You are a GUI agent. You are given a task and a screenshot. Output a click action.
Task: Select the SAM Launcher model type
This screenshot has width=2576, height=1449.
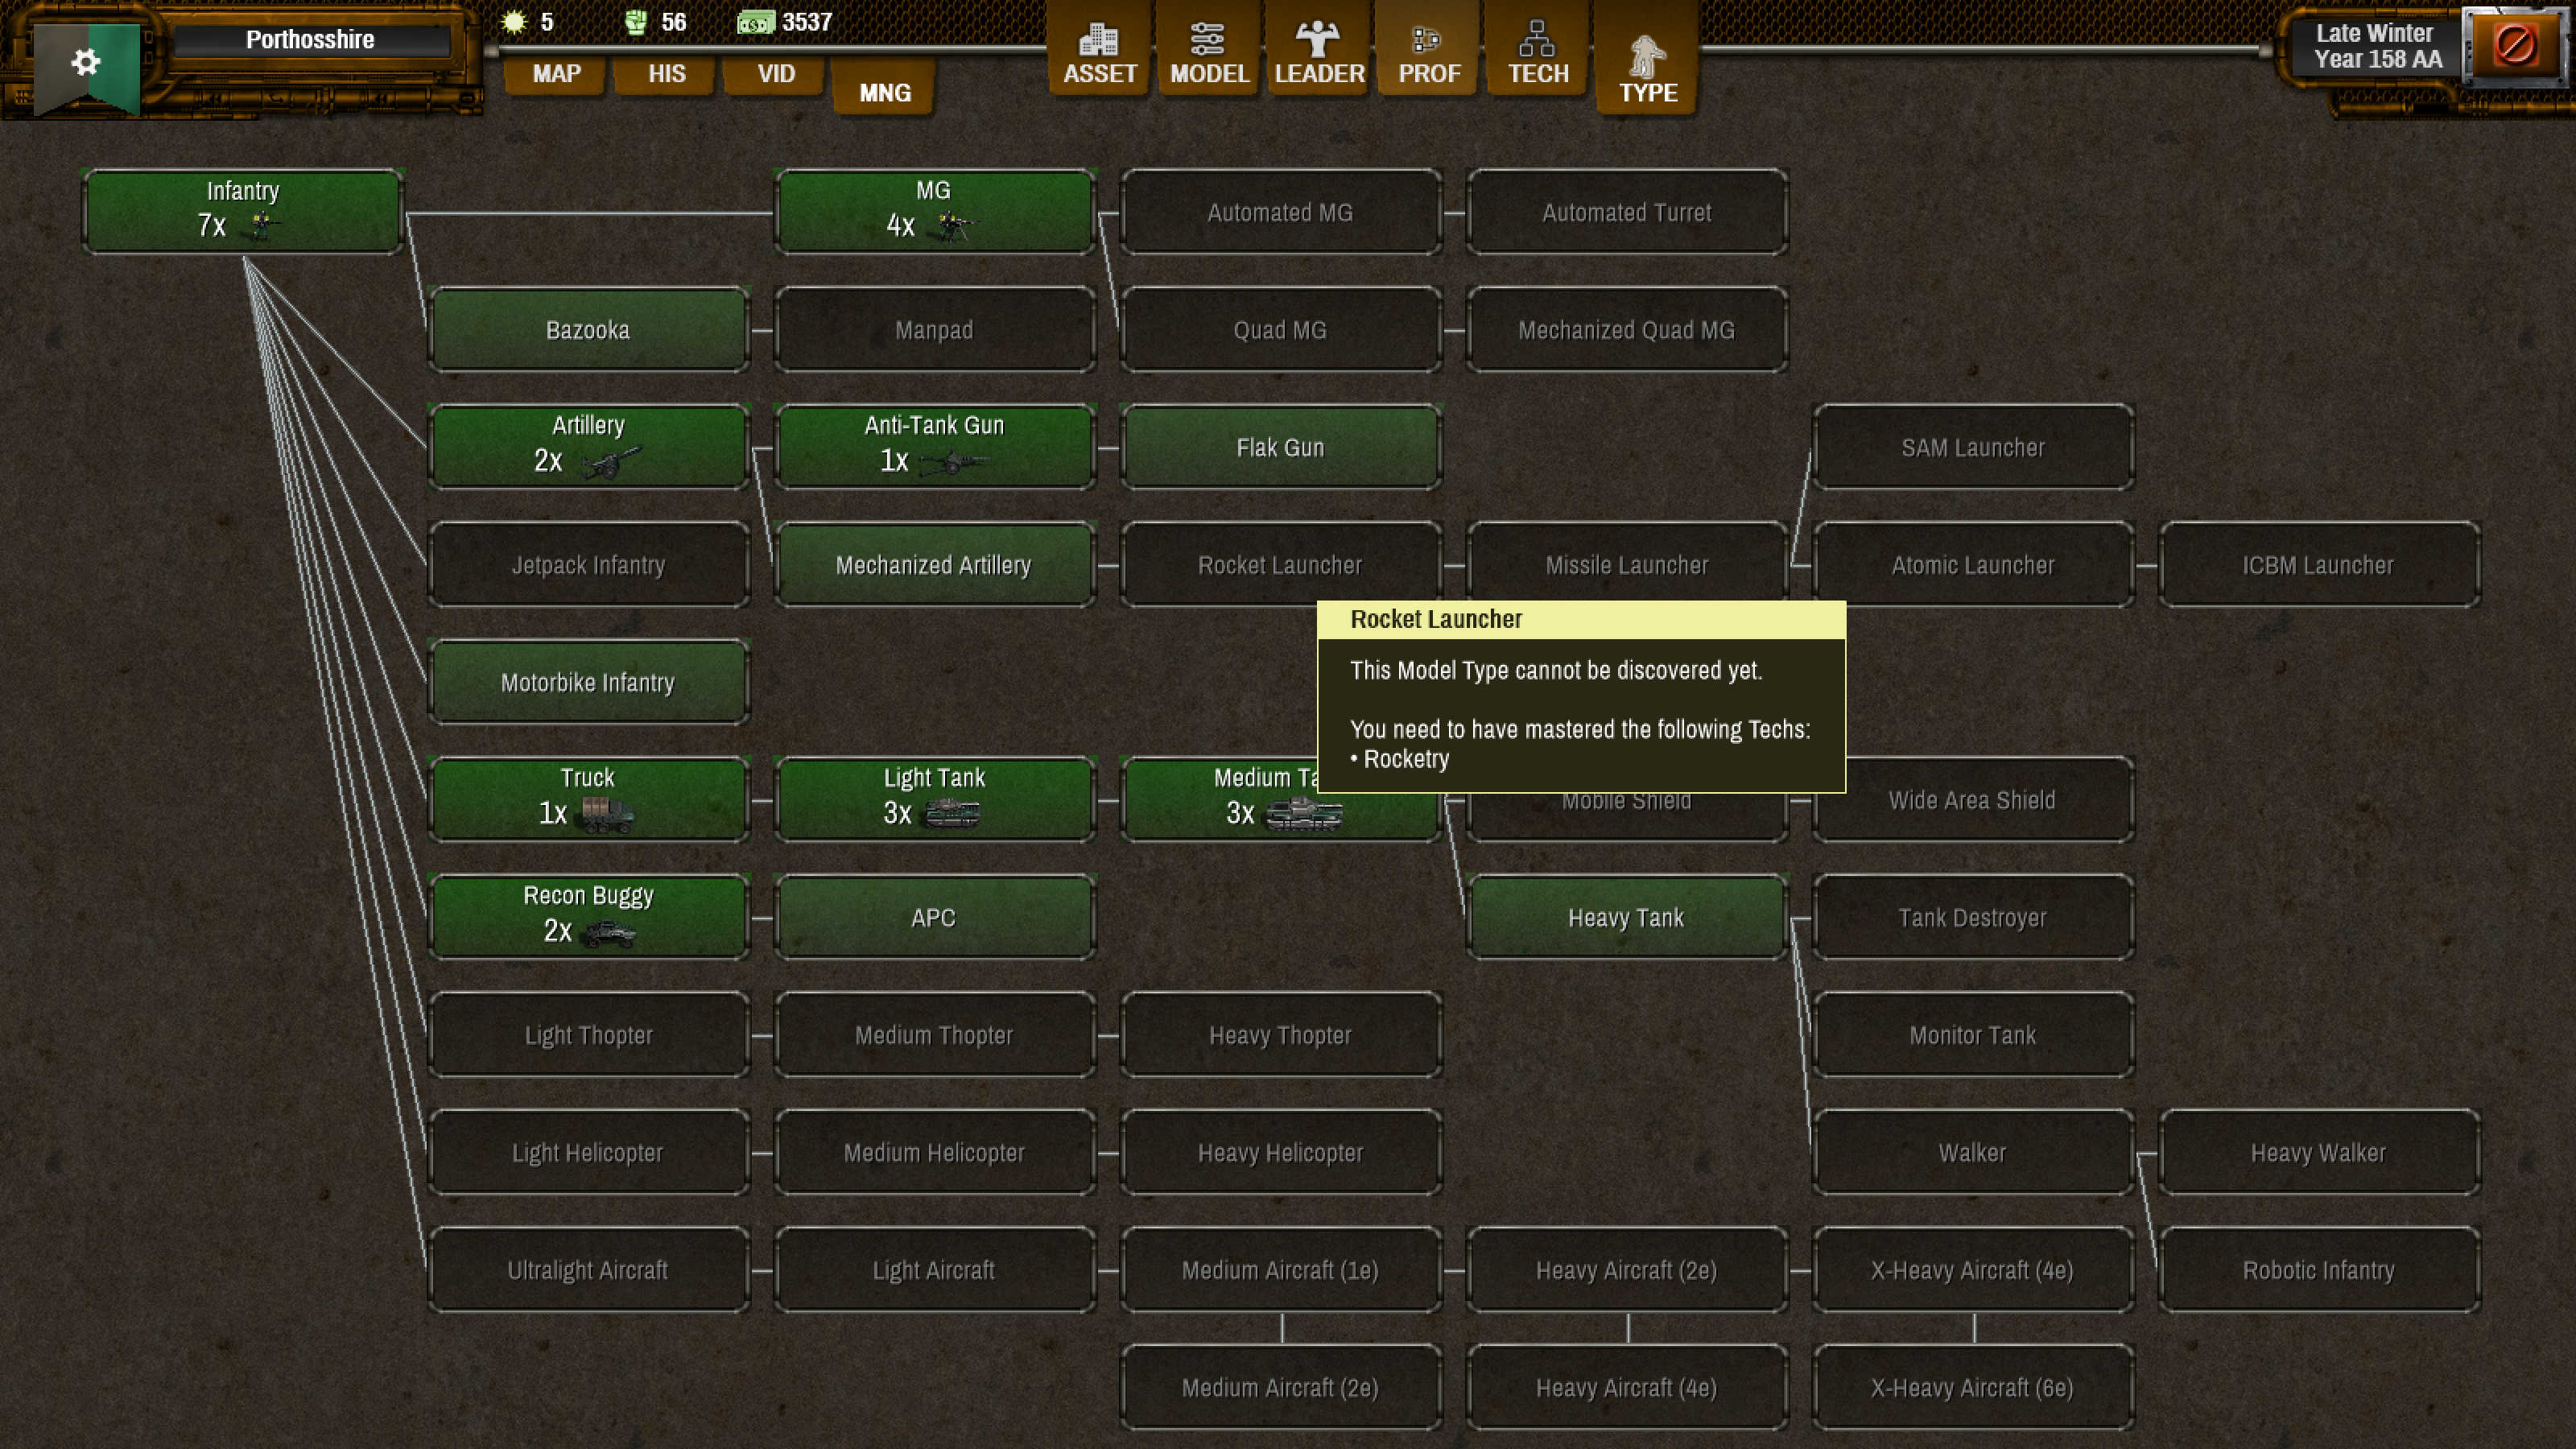[x=1973, y=446]
